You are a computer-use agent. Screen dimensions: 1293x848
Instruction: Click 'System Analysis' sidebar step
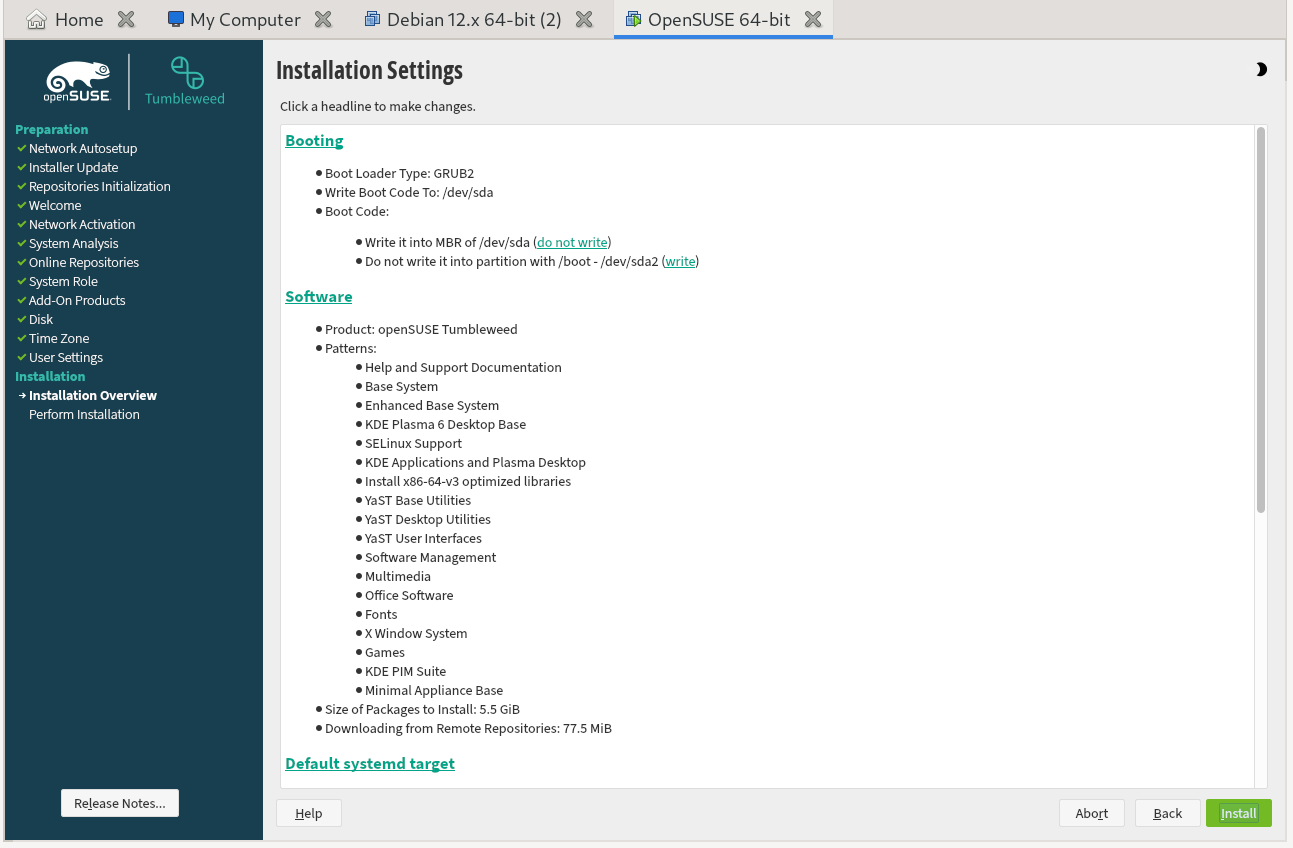coord(73,244)
